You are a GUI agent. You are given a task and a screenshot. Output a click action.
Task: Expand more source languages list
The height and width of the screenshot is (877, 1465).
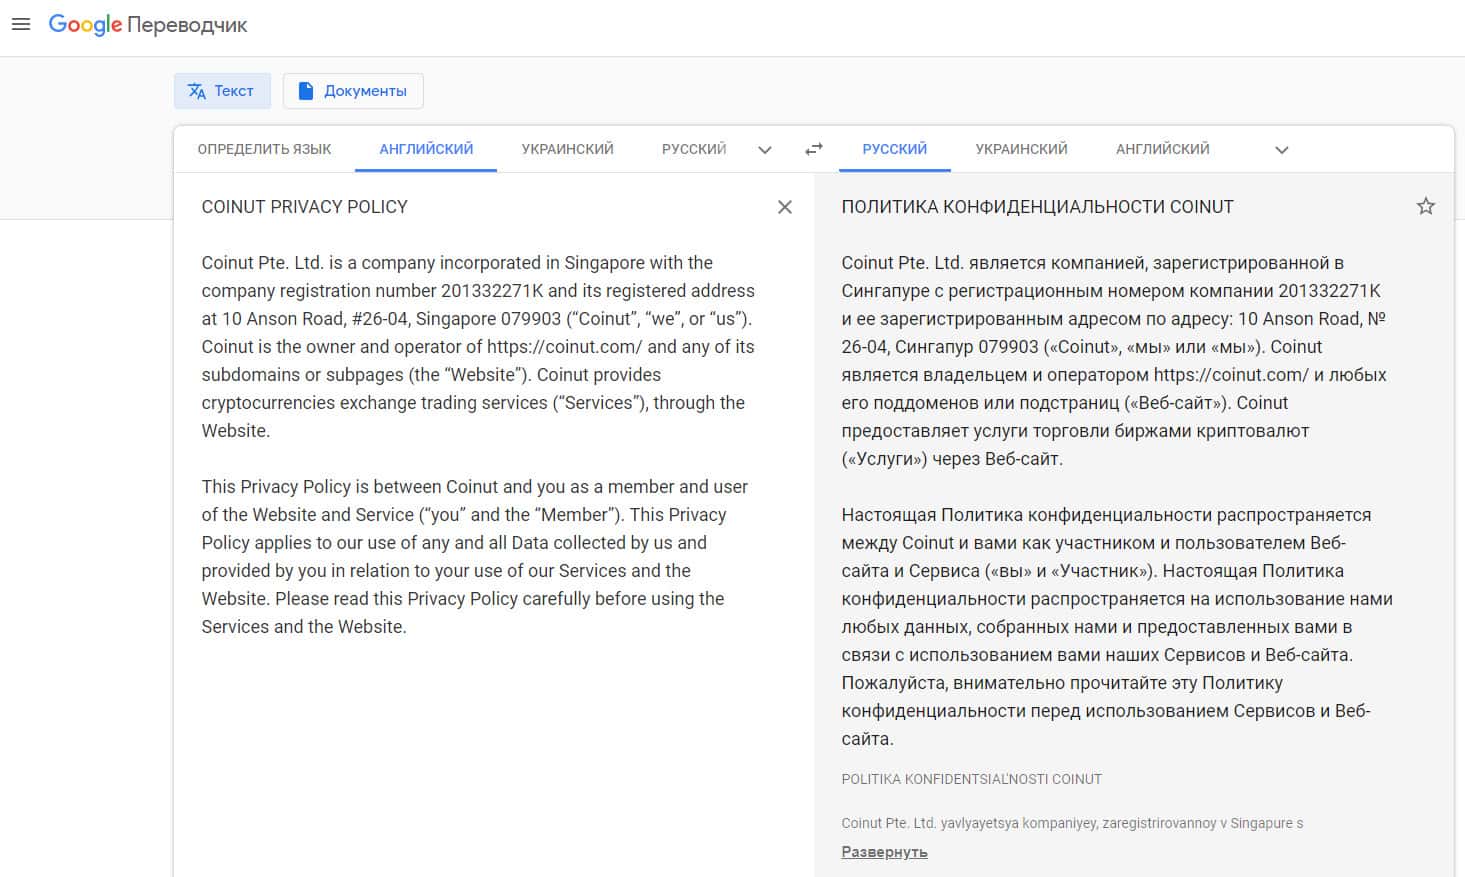(x=765, y=150)
